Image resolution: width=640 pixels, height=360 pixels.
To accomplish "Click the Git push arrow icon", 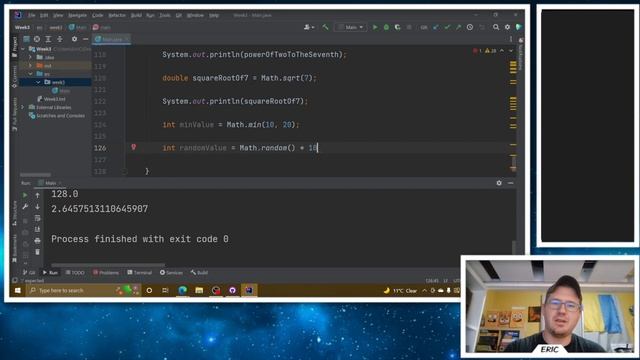I will (458, 27).
